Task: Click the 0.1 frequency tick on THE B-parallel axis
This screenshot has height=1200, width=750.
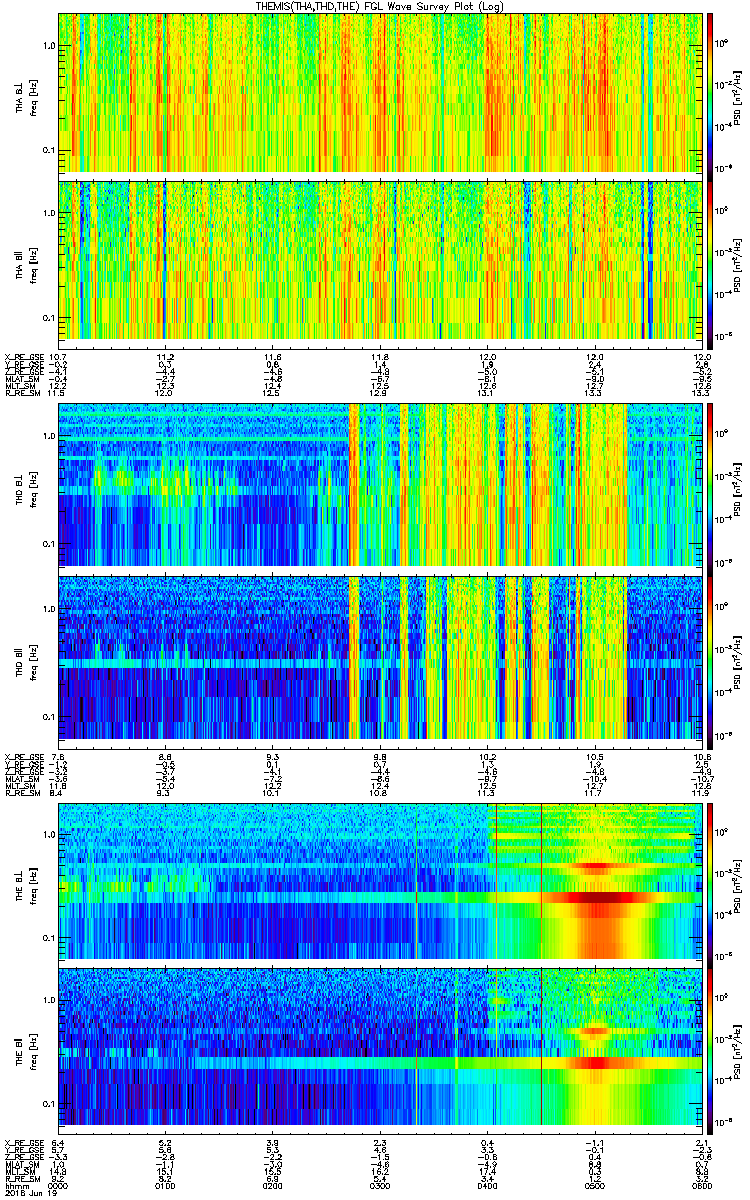Action: pos(49,1103)
